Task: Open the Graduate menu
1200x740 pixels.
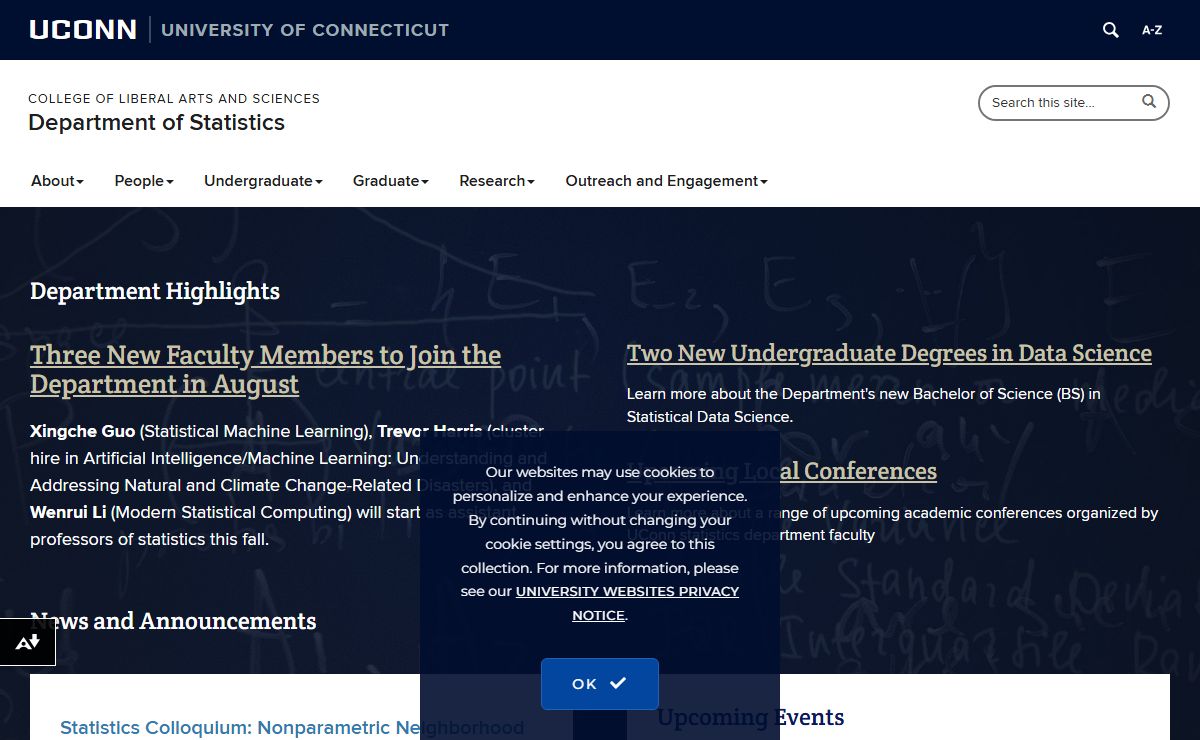Action: coord(390,181)
